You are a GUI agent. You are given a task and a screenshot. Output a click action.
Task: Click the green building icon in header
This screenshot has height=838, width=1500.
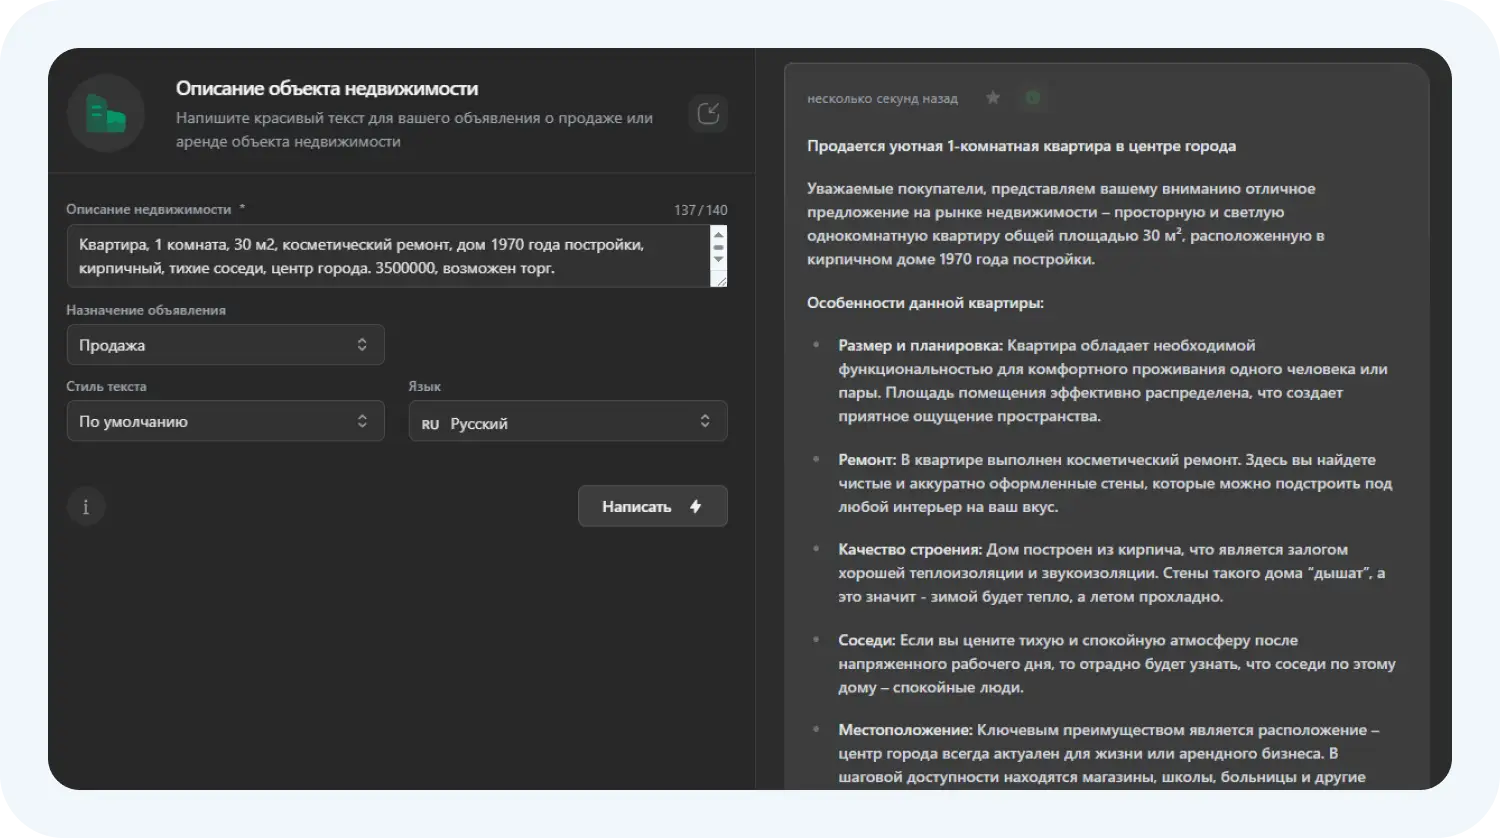[106, 113]
